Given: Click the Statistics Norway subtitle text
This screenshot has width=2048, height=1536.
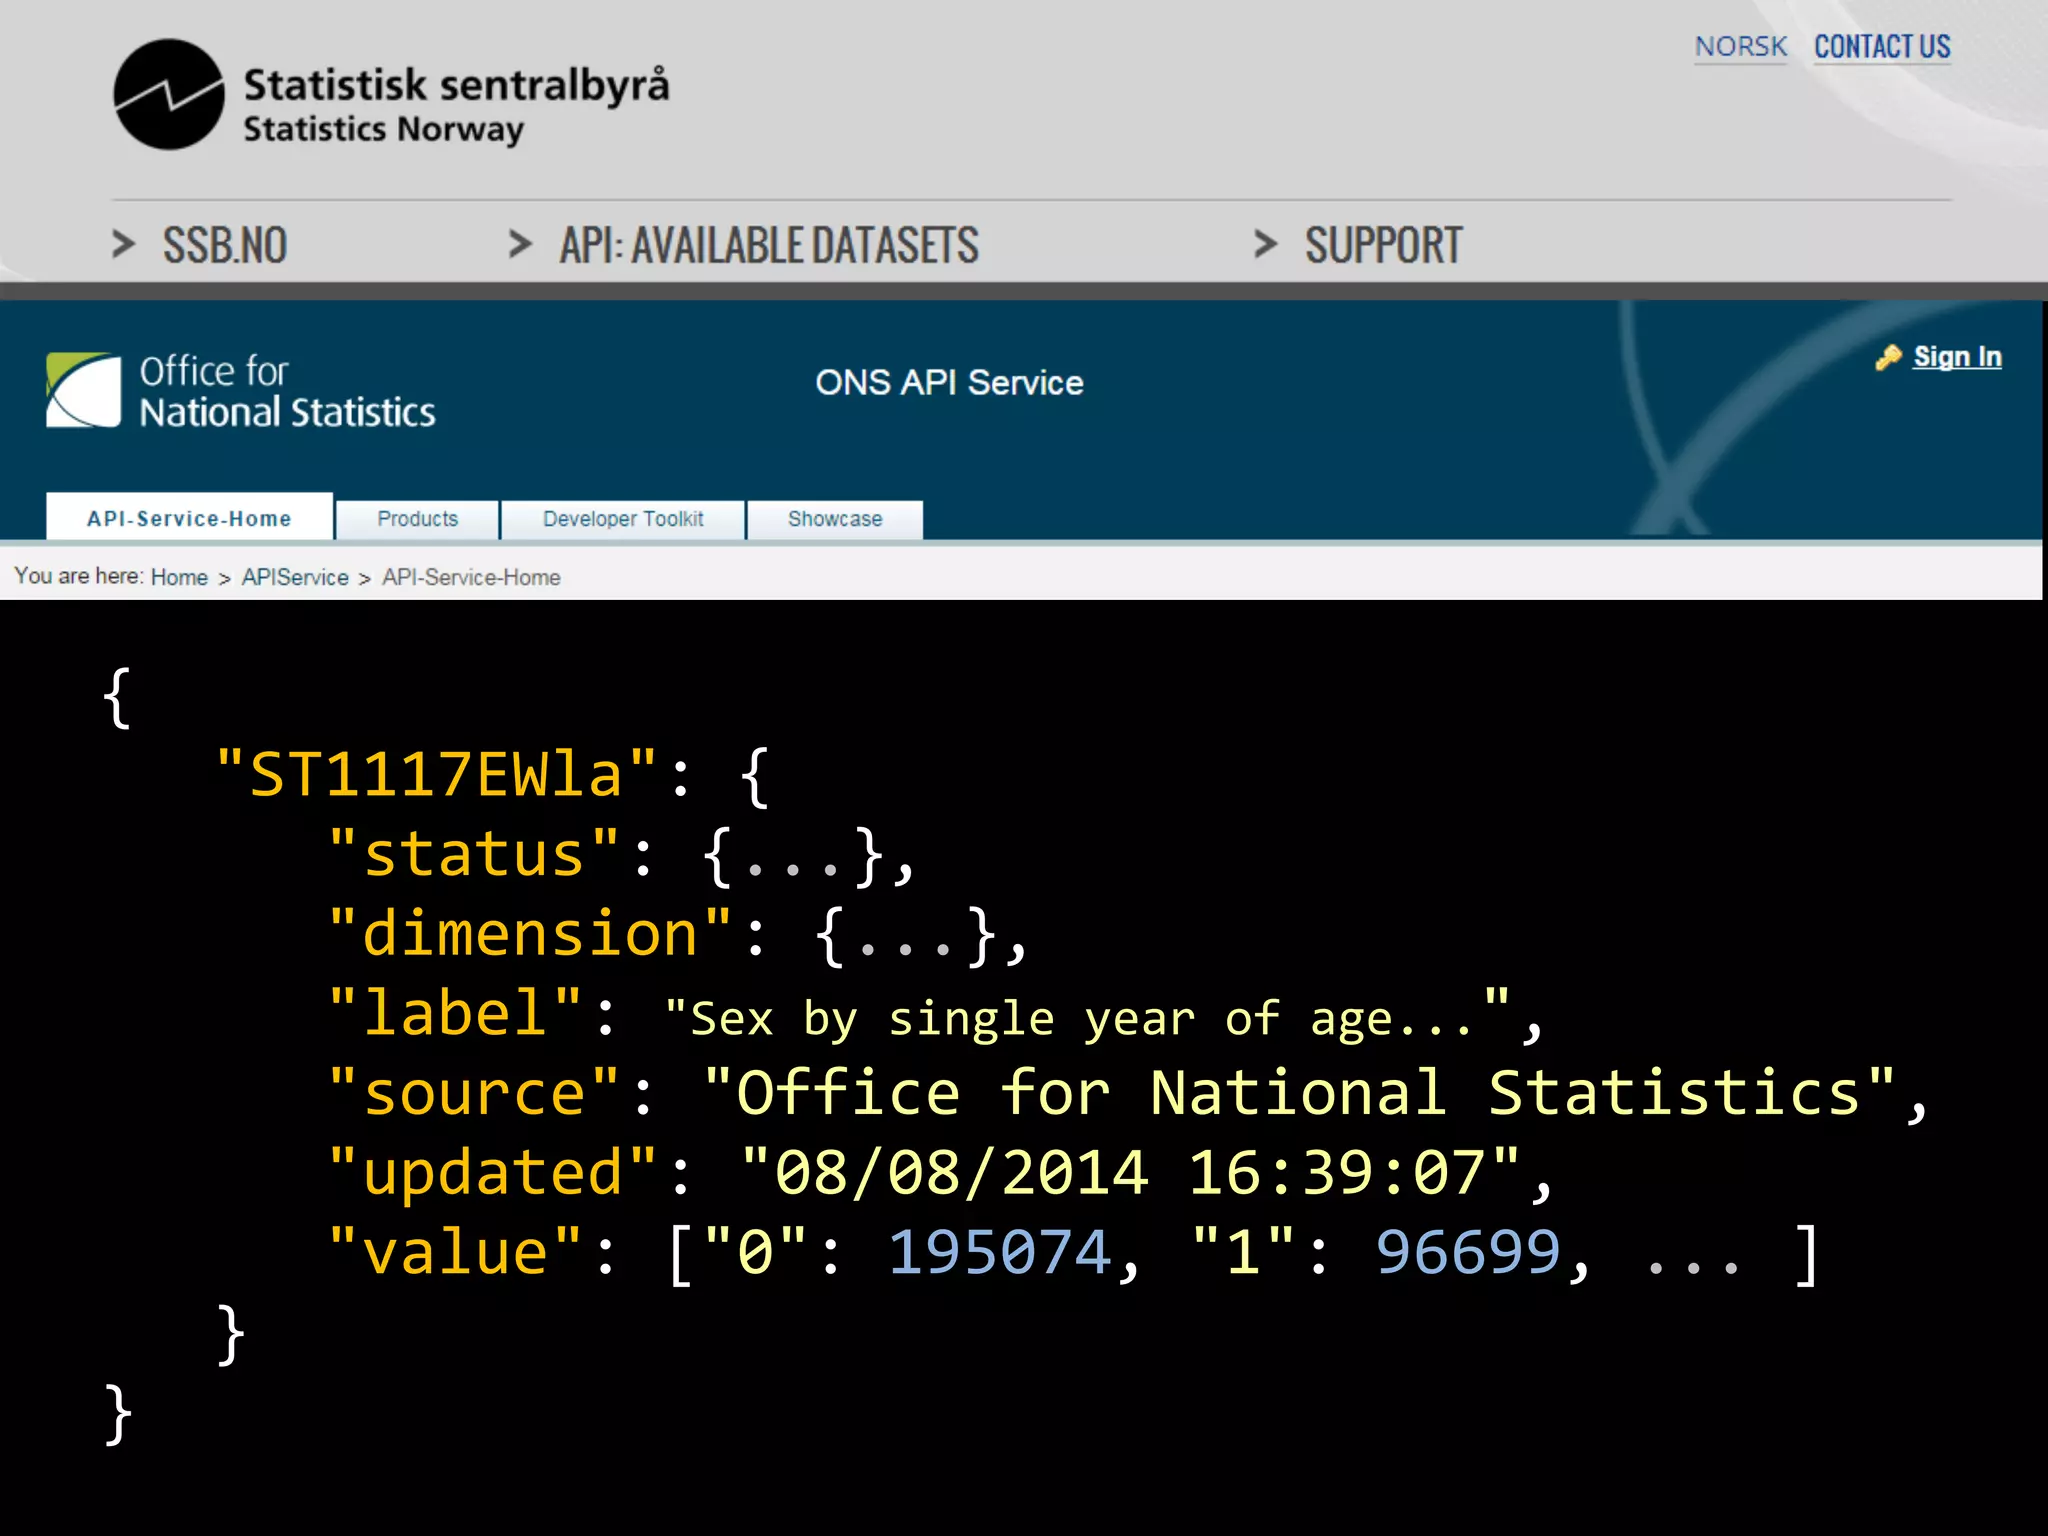Looking at the screenshot, I should 384,130.
